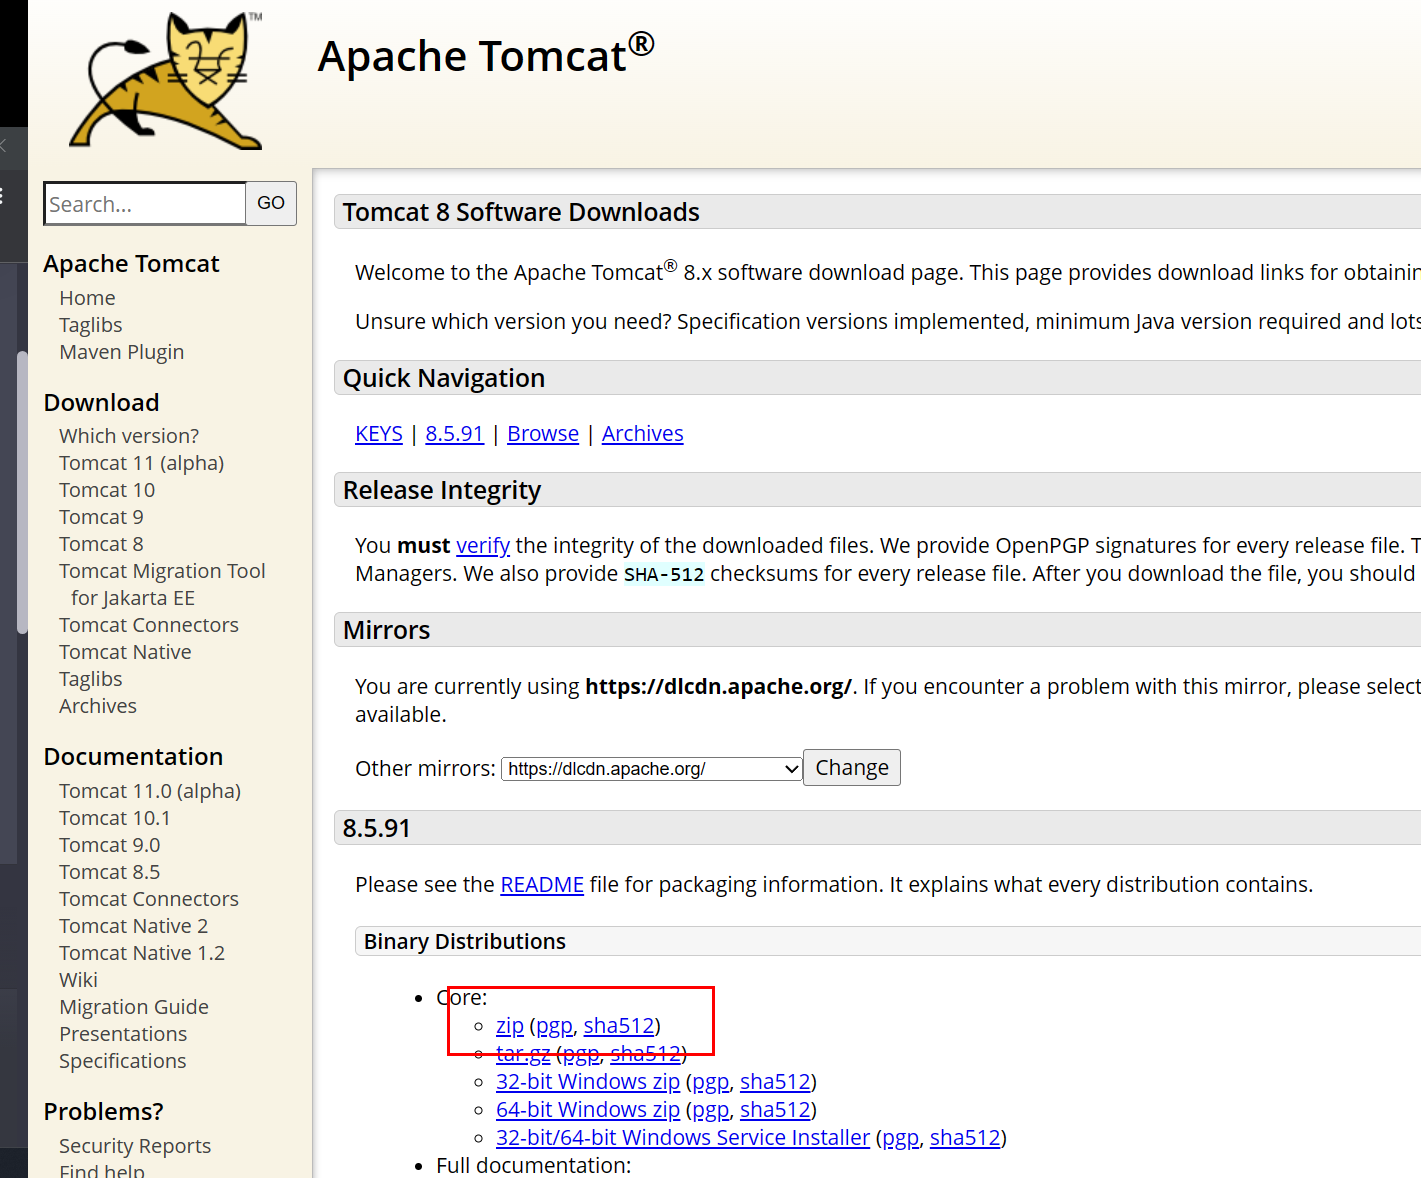Open the Maven Plugin link
The width and height of the screenshot is (1421, 1178).
121,352
